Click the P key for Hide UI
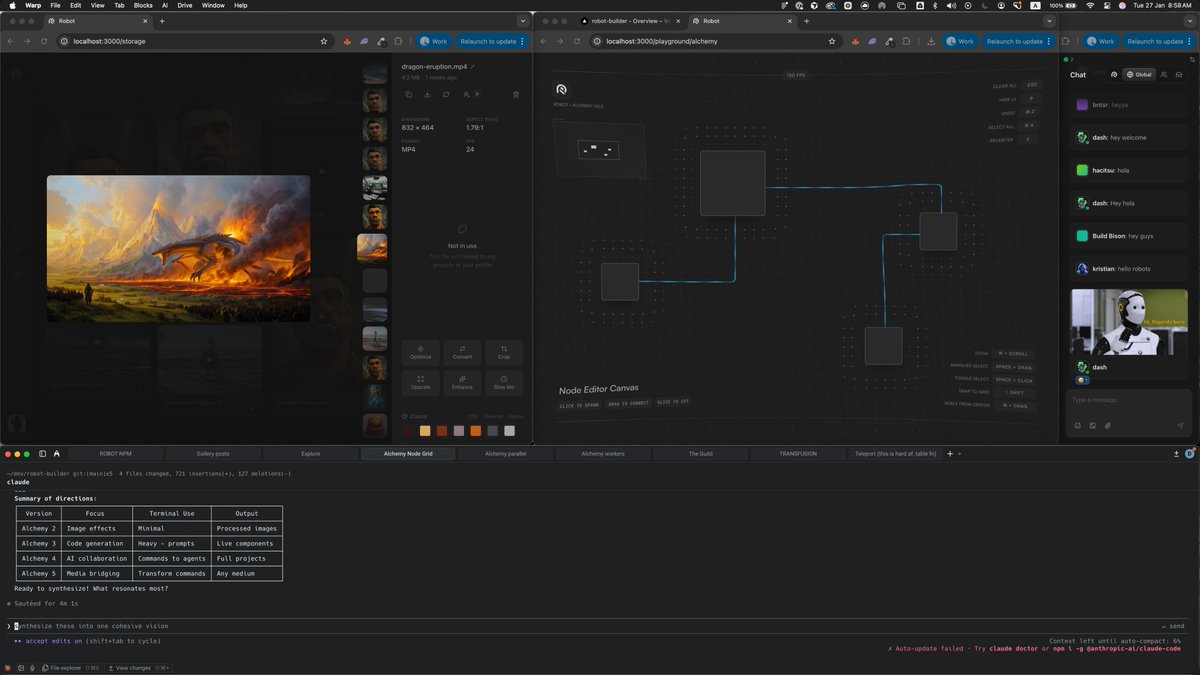The width and height of the screenshot is (1200, 675). pyautogui.click(x=1031, y=99)
